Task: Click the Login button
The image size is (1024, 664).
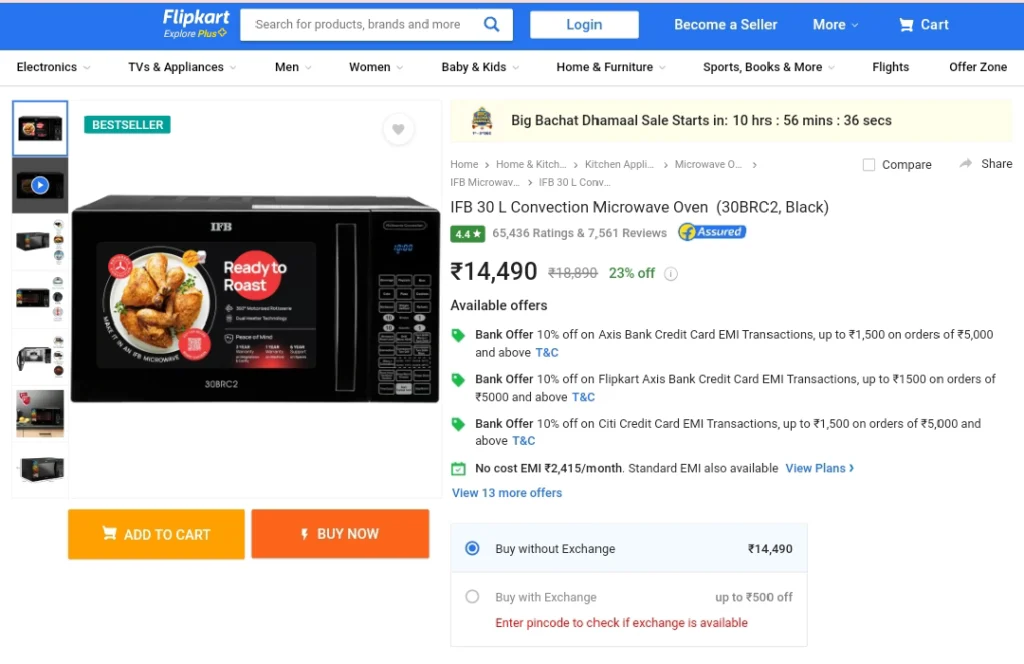Action: 584,25
